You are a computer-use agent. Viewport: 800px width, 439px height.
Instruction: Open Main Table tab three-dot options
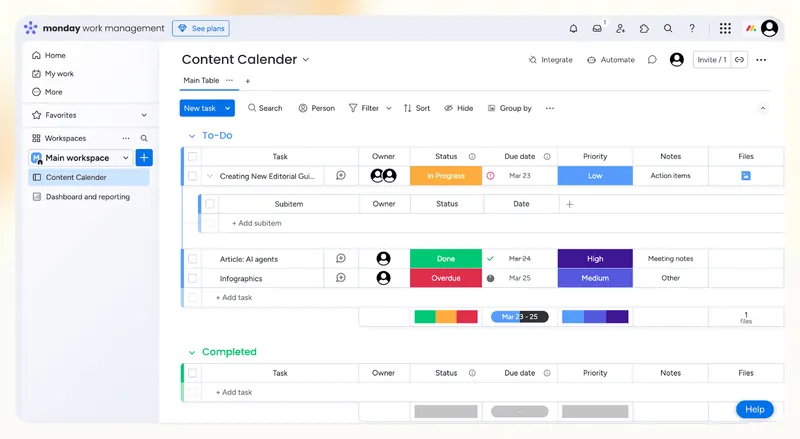230,81
